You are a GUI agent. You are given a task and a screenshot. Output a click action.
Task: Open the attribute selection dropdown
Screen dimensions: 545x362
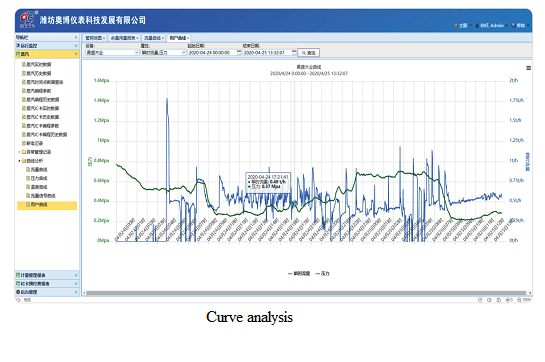pyautogui.click(x=163, y=53)
